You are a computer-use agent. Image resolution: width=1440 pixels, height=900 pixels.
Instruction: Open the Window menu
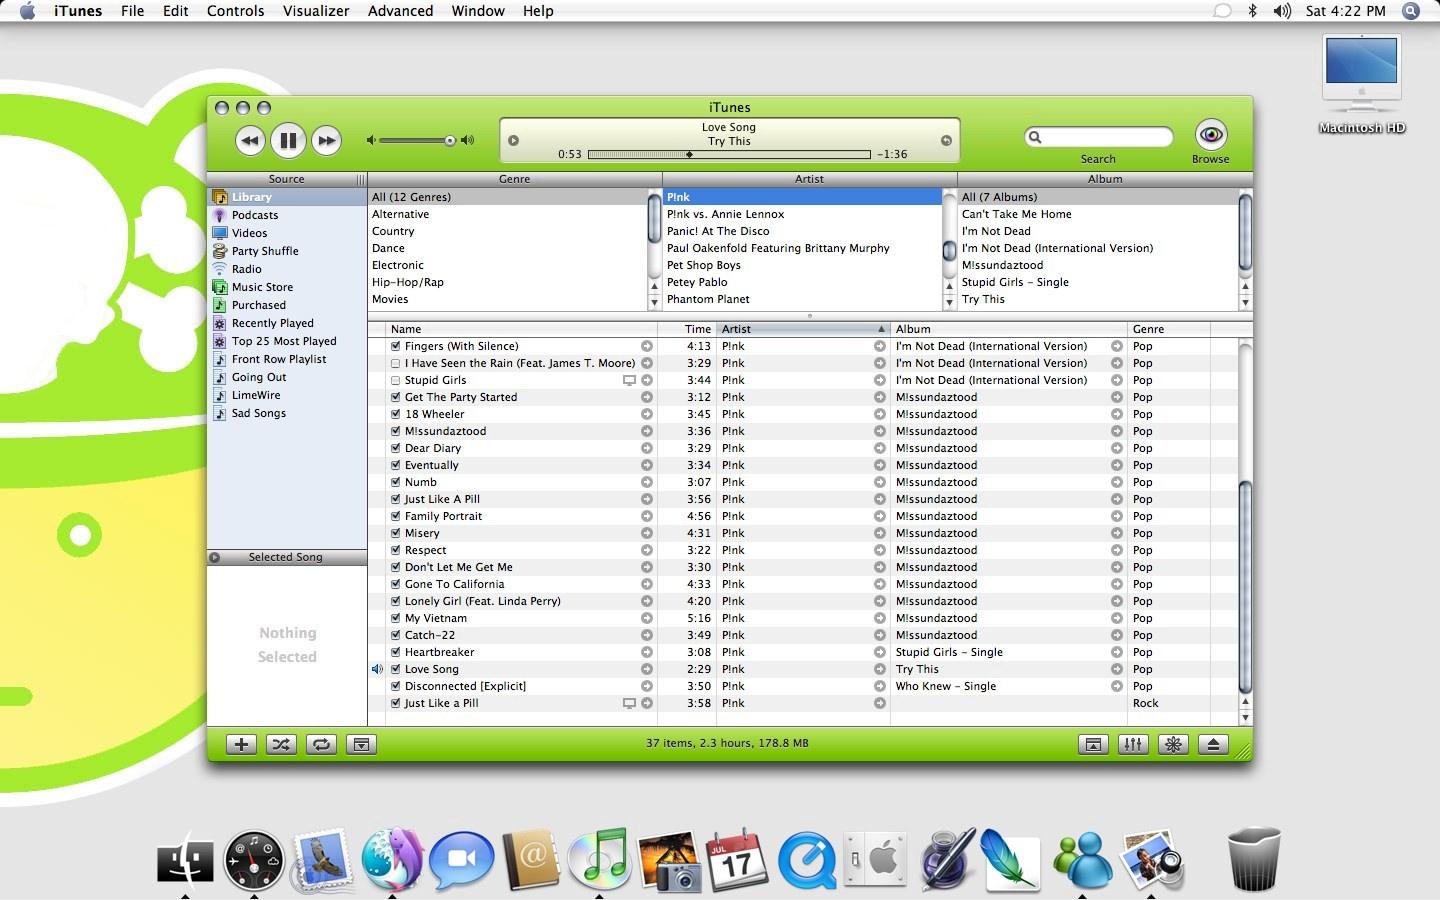click(x=478, y=11)
